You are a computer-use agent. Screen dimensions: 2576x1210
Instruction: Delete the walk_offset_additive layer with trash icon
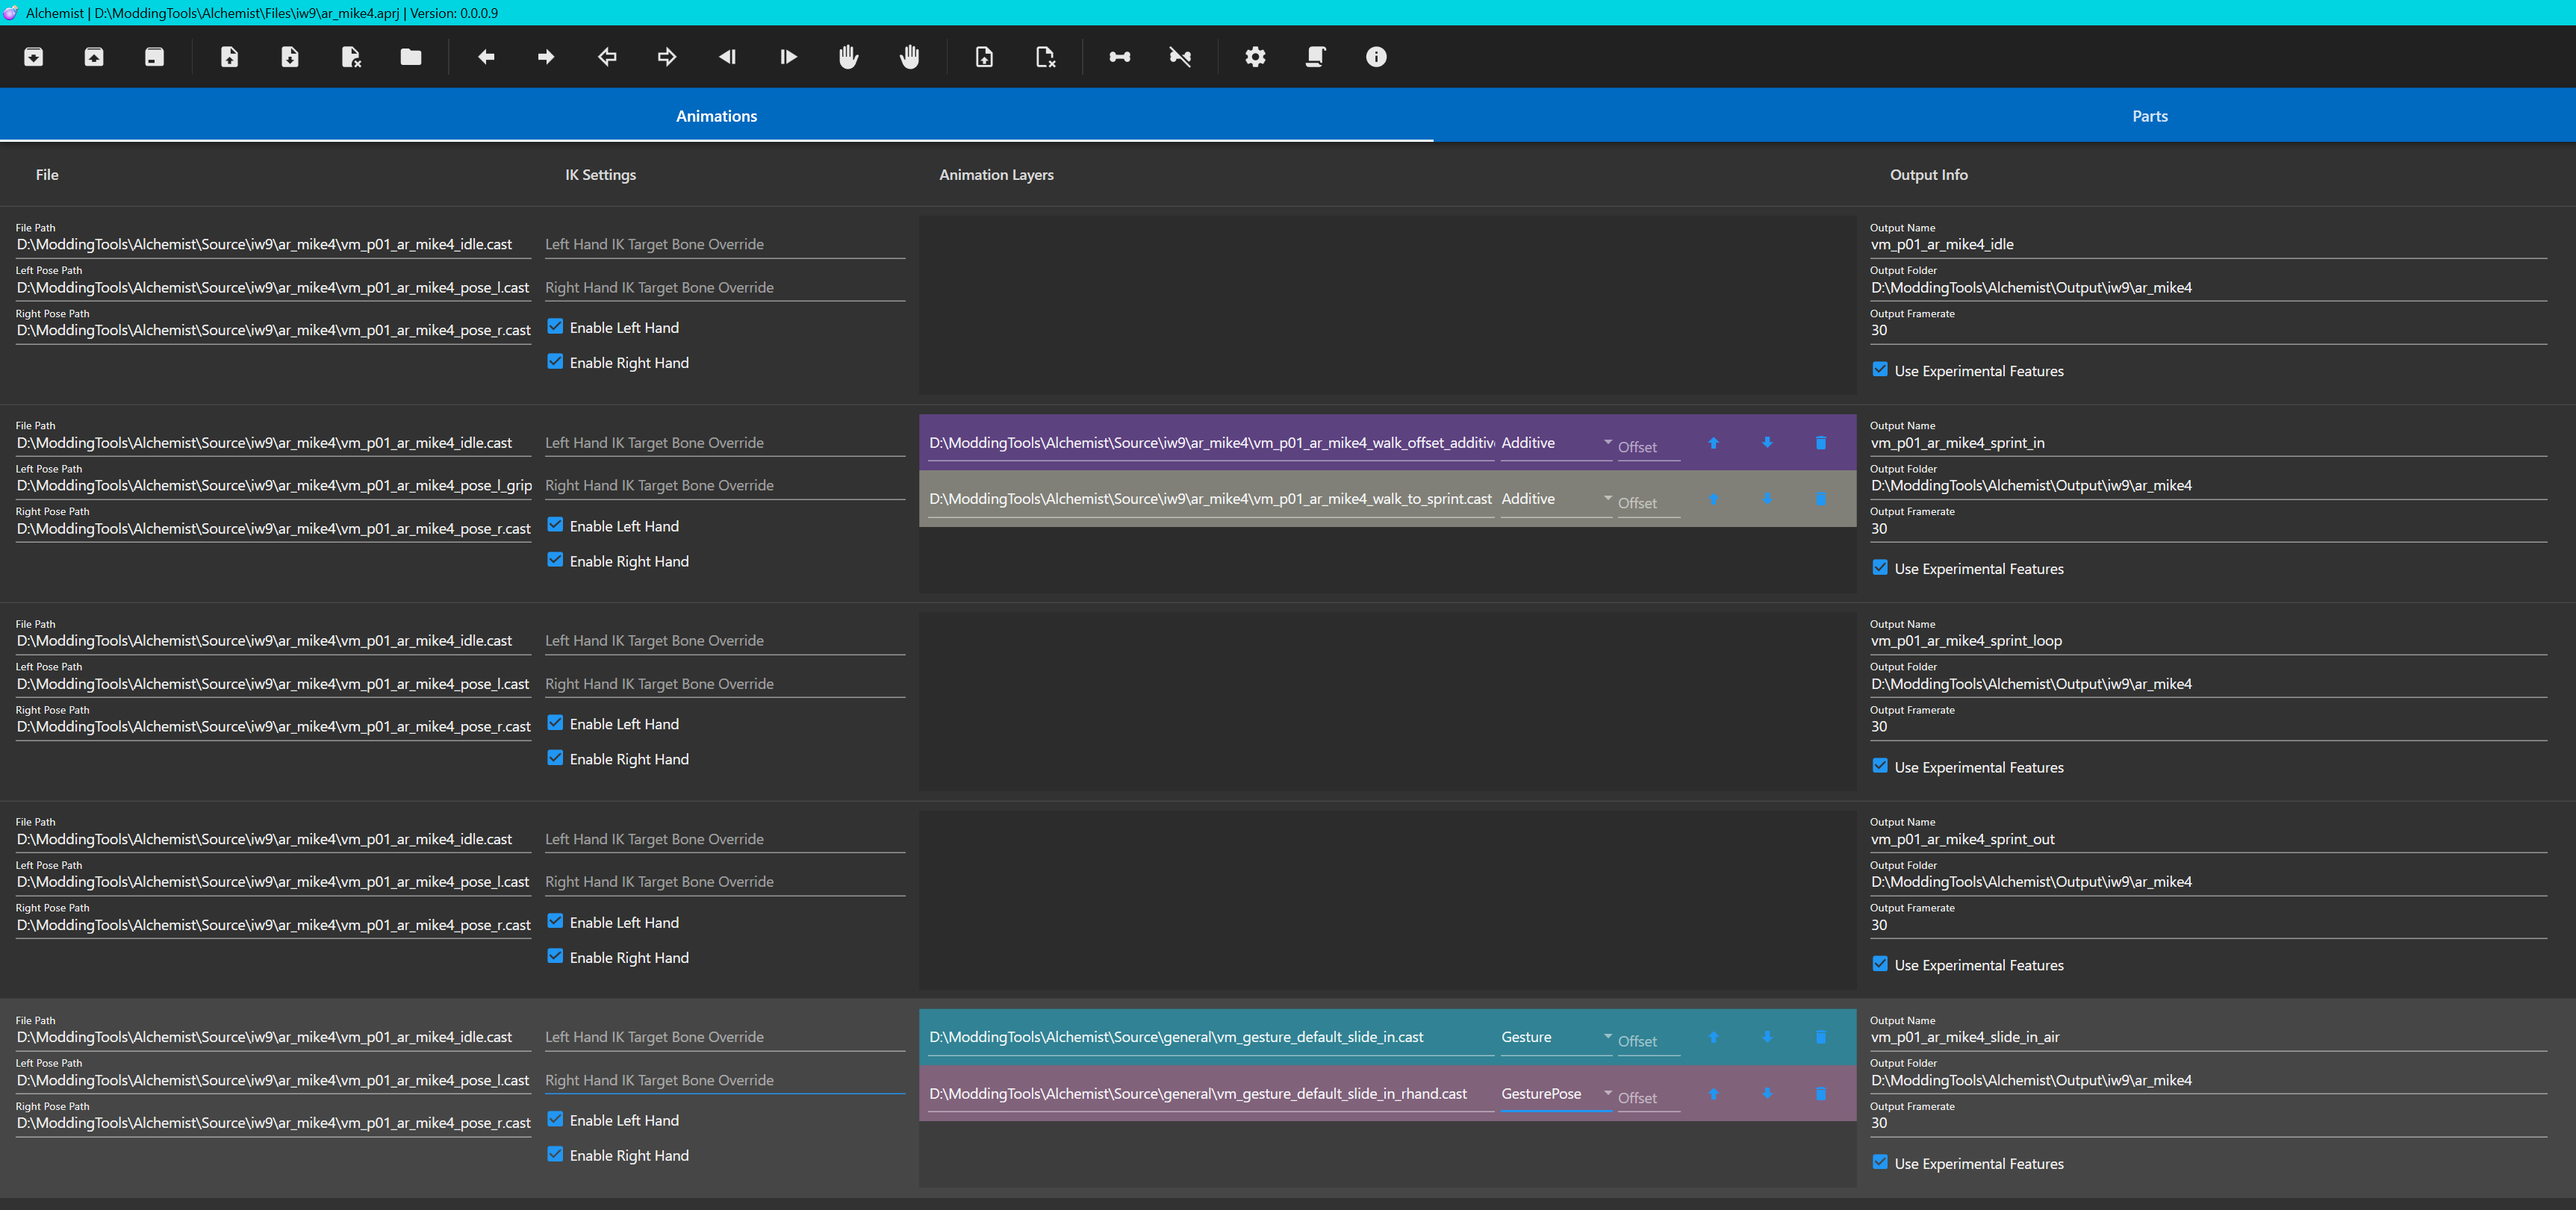[x=1821, y=443]
